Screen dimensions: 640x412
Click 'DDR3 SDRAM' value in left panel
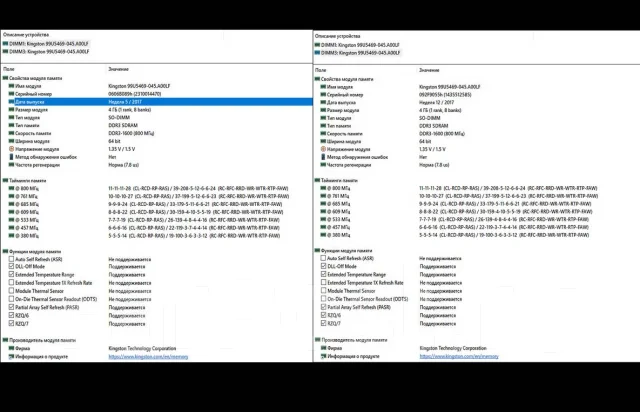(123, 125)
